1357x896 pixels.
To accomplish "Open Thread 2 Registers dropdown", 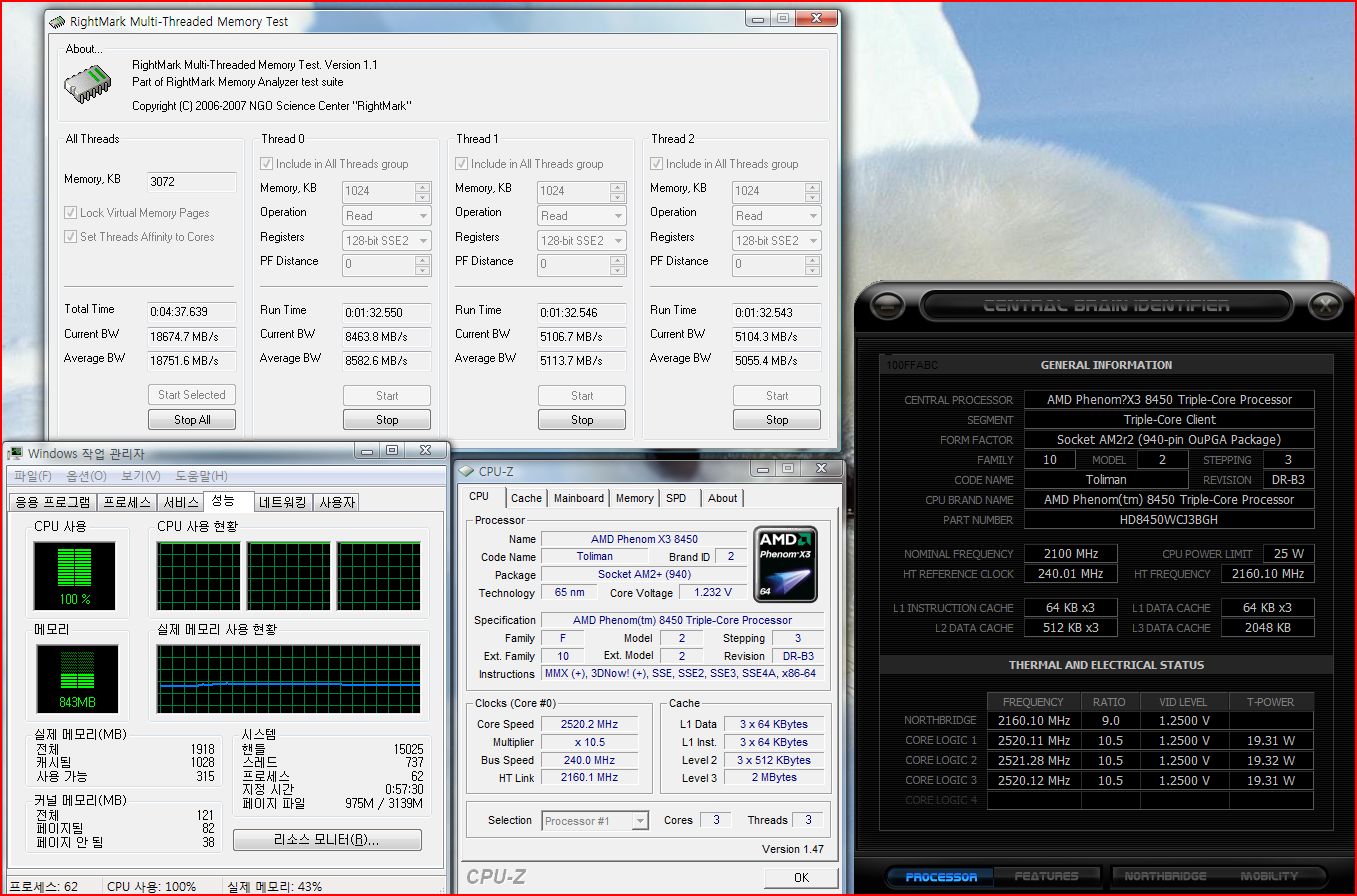I will point(777,240).
